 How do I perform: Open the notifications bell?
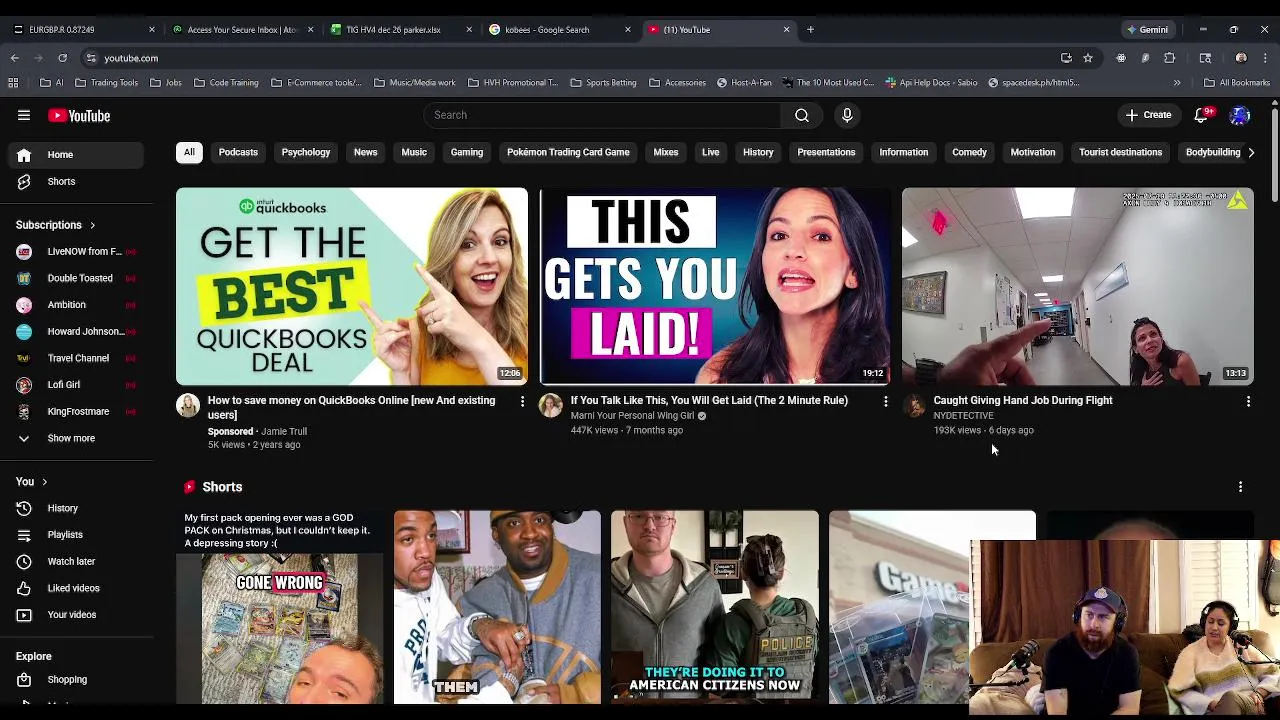tap(1202, 115)
